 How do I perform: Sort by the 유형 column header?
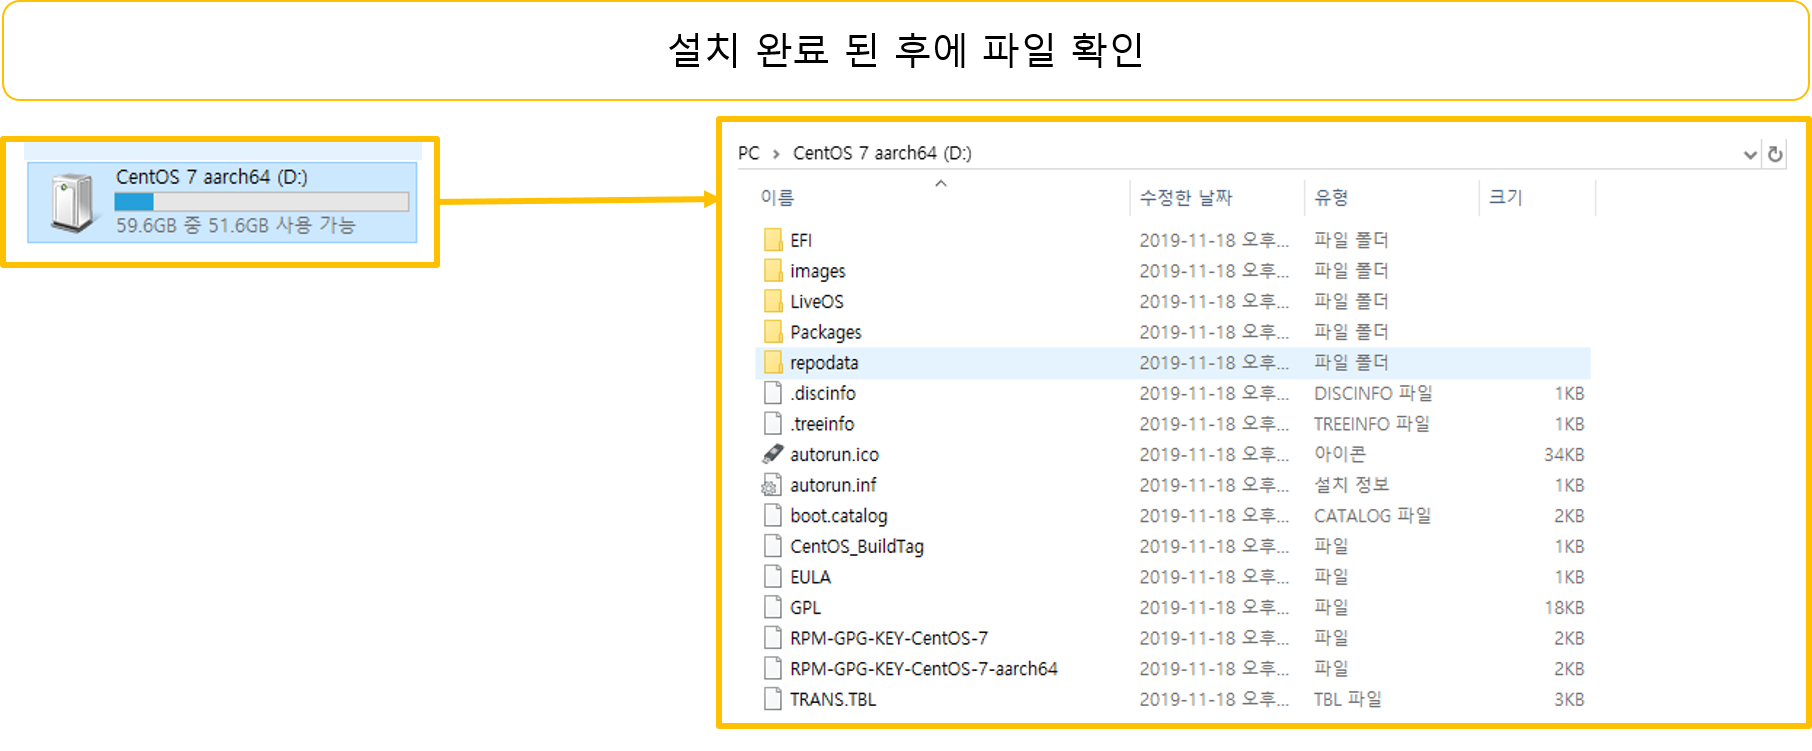[x=1331, y=198]
